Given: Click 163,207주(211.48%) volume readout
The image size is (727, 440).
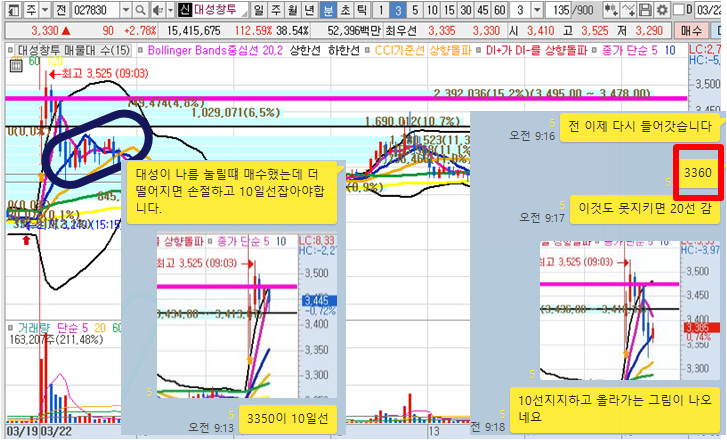Looking at the screenshot, I should pyautogui.click(x=56, y=340).
